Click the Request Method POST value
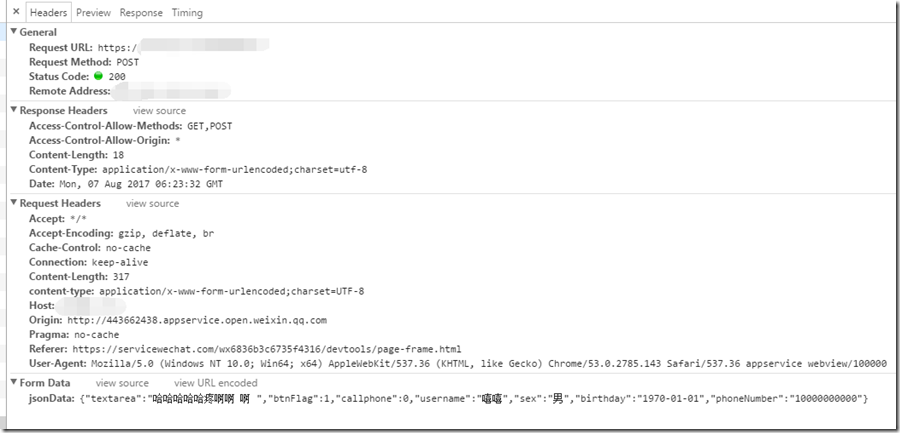This screenshot has width=900, height=433. 127,62
